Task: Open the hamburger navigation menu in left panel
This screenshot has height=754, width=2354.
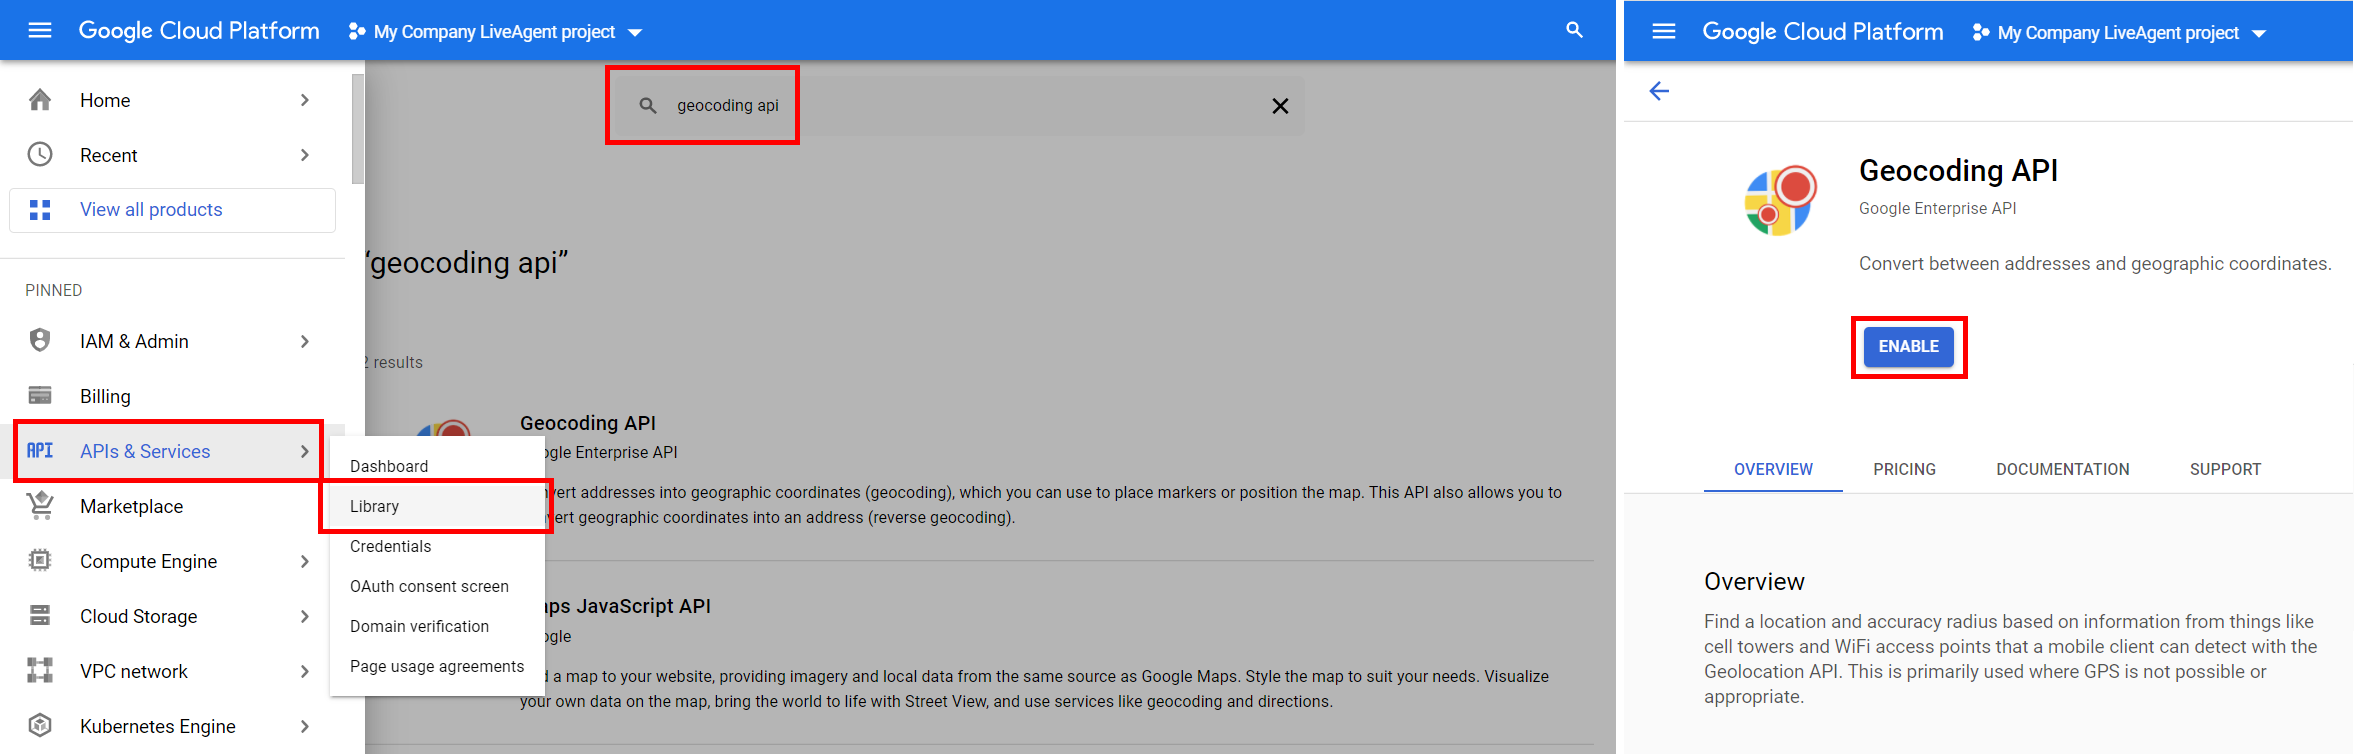Action: pos(40,31)
